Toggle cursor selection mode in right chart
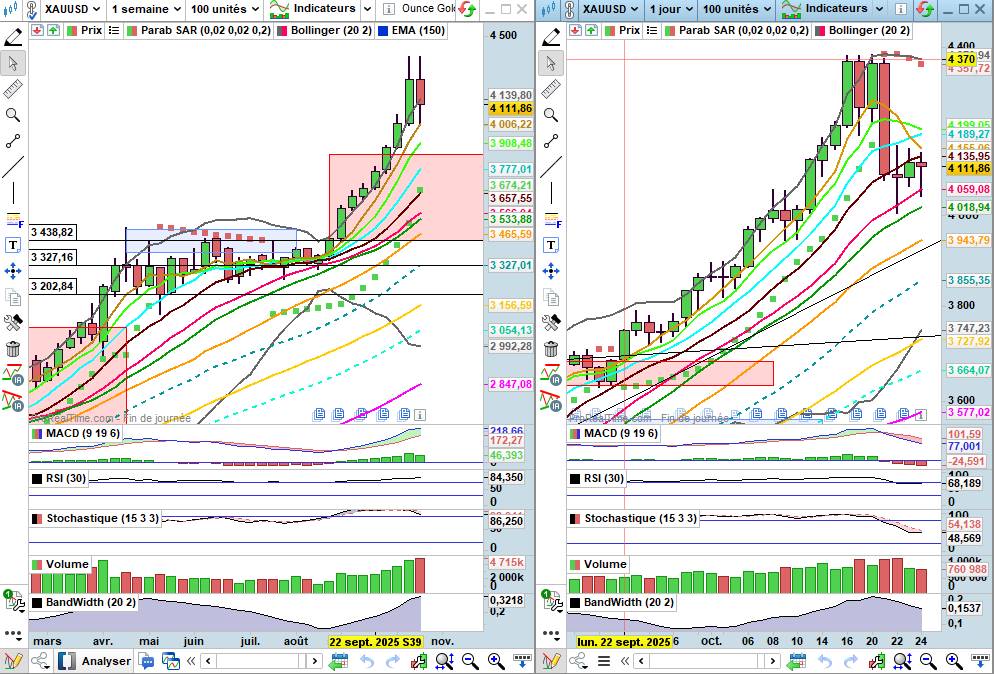 (551, 63)
